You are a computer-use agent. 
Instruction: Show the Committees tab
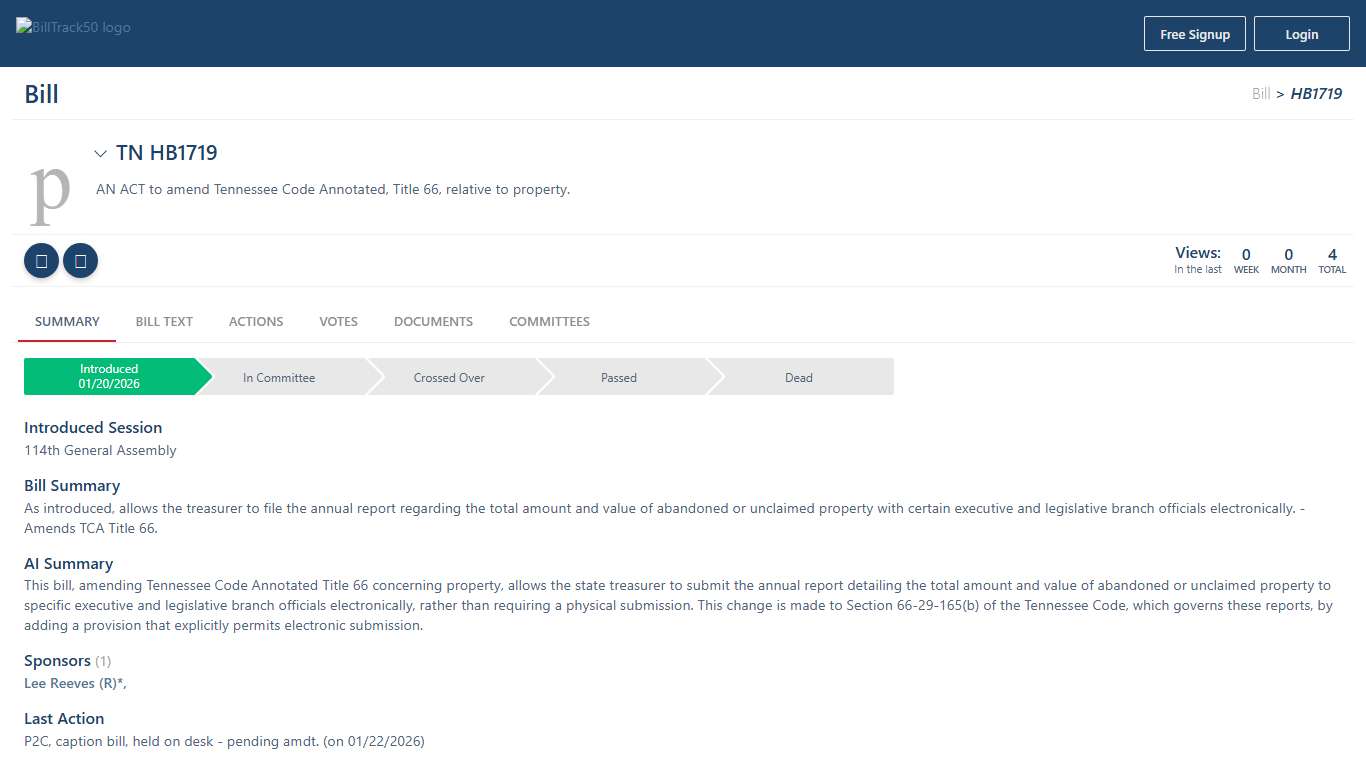(549, 322)
